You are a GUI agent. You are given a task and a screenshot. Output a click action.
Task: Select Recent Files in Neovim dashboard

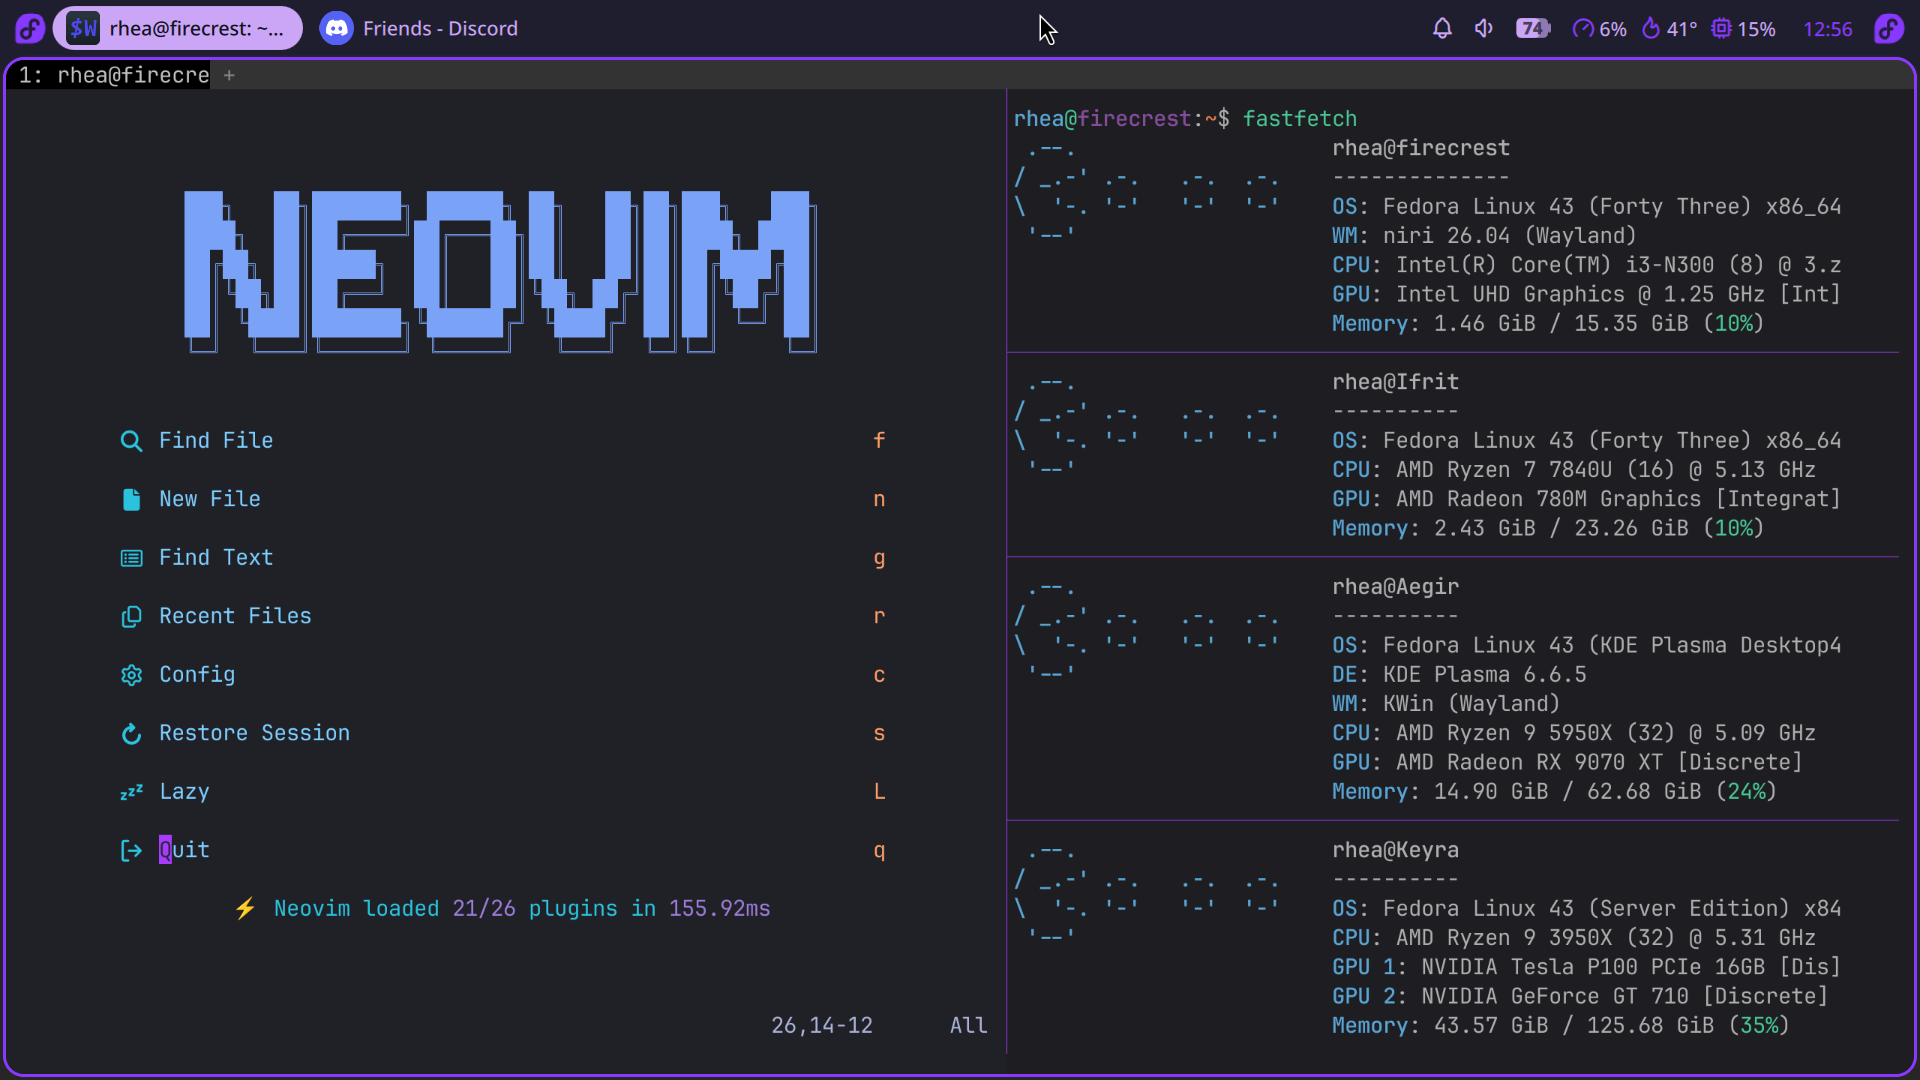click(235, 616)
